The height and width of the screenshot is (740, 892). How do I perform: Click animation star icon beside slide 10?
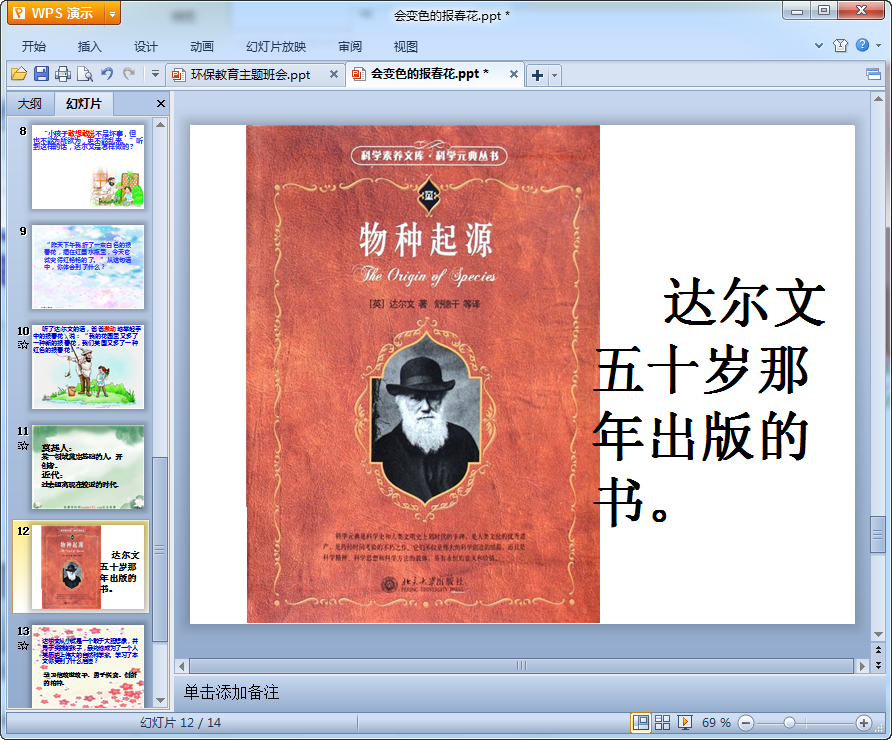pyautogui.click(x=23, y=345)
